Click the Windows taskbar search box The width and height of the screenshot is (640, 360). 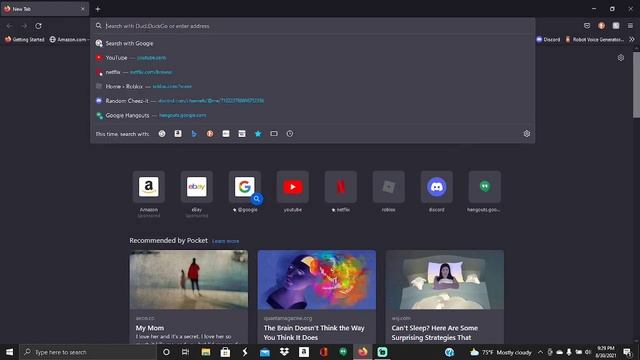(x=88, y=352)
